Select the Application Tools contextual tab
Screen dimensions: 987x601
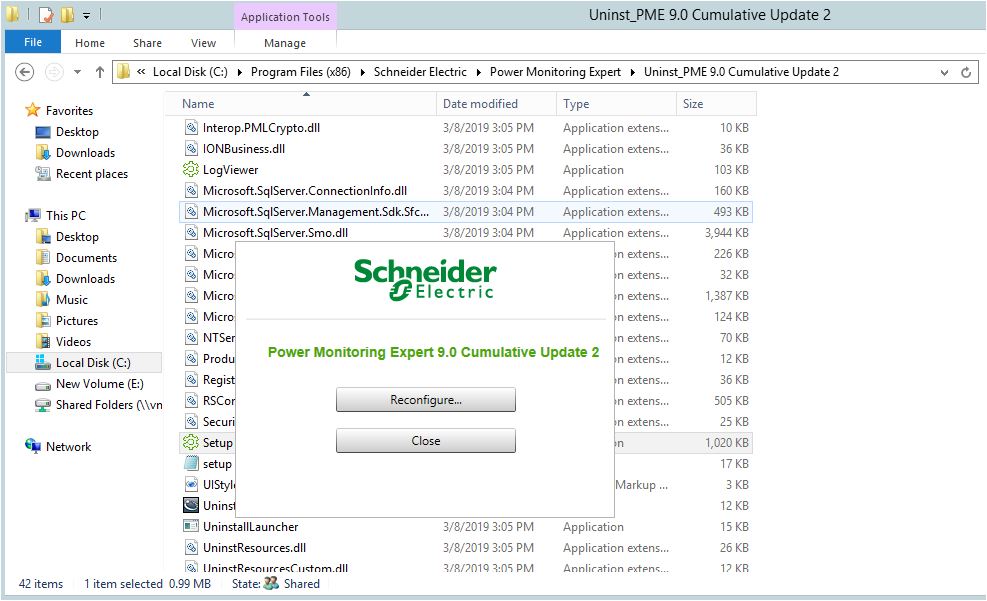(285, 17)
